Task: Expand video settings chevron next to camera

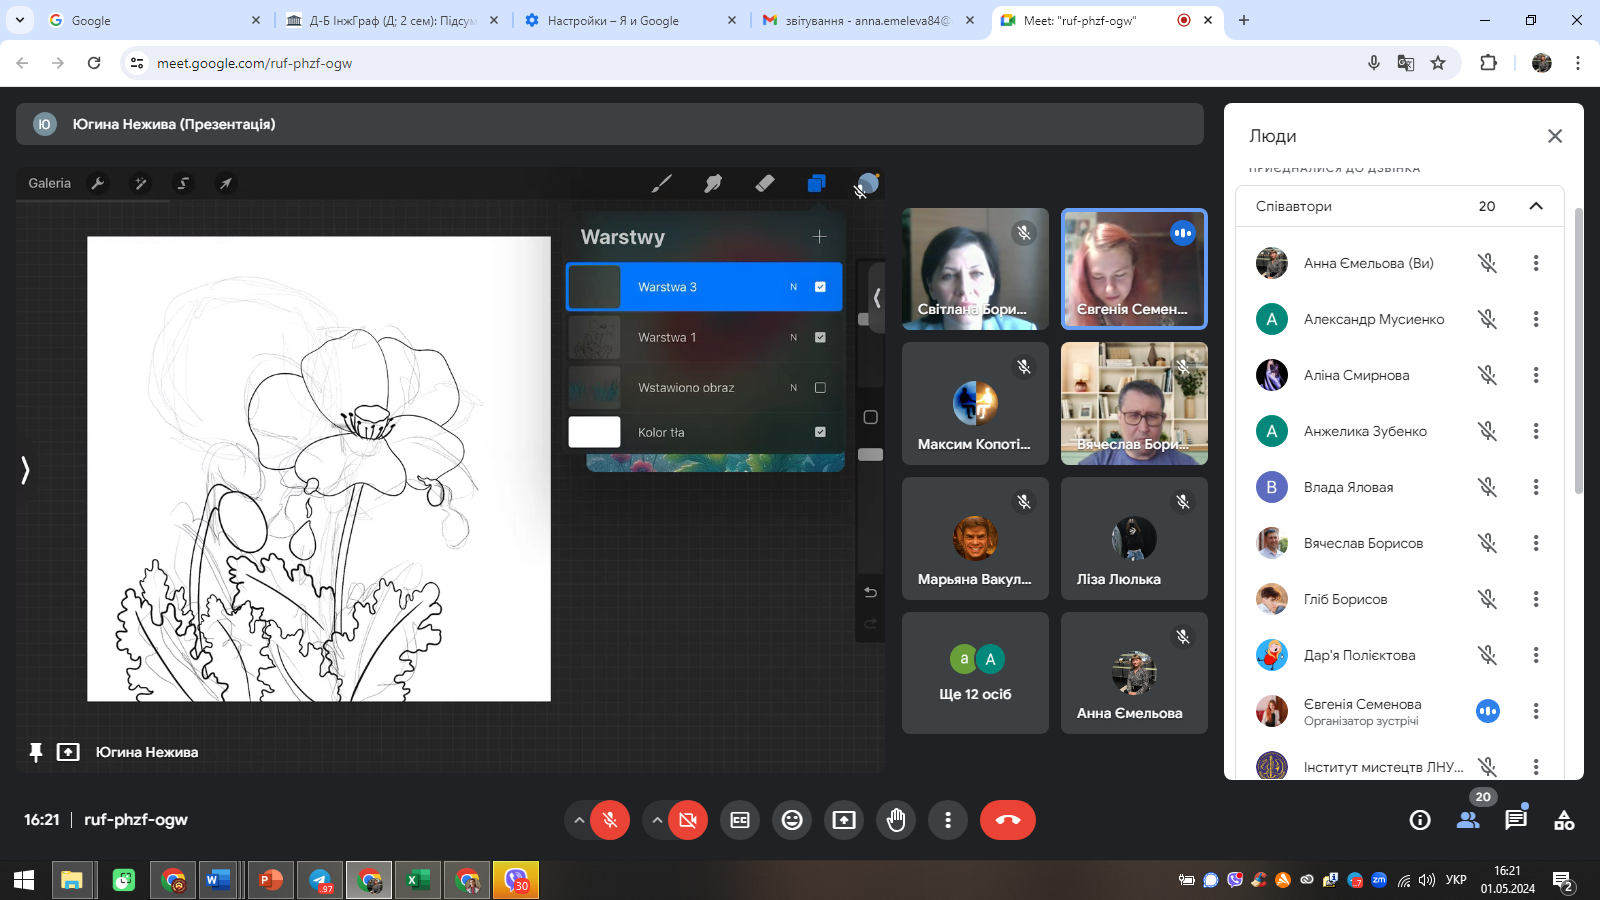Action: [x=657, y=820]
